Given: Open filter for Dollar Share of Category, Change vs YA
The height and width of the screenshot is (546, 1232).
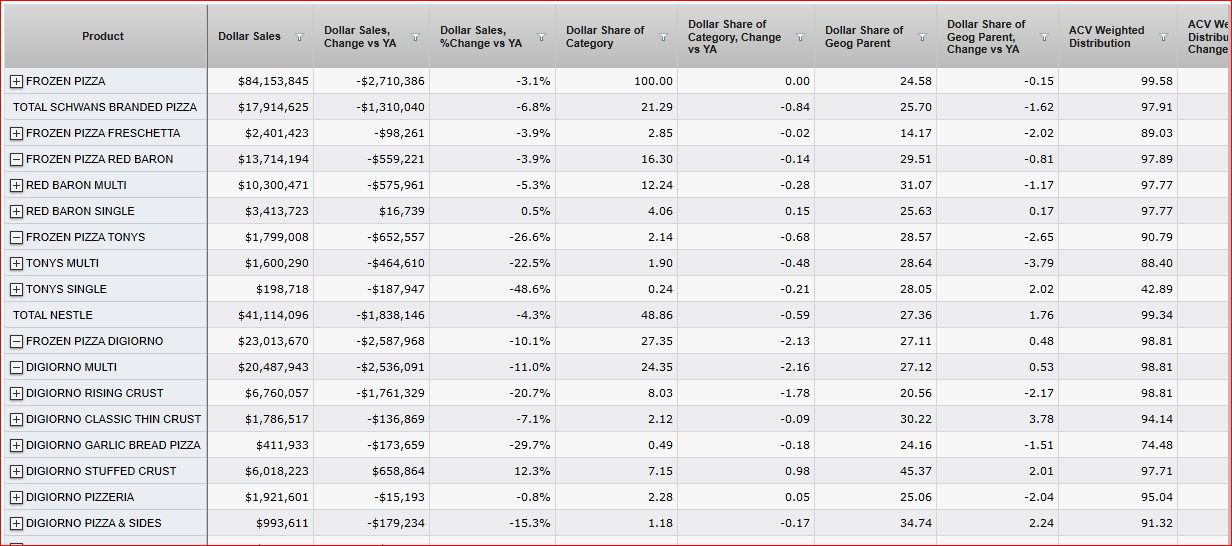Looking at the screenshot, I should (799, 37).
